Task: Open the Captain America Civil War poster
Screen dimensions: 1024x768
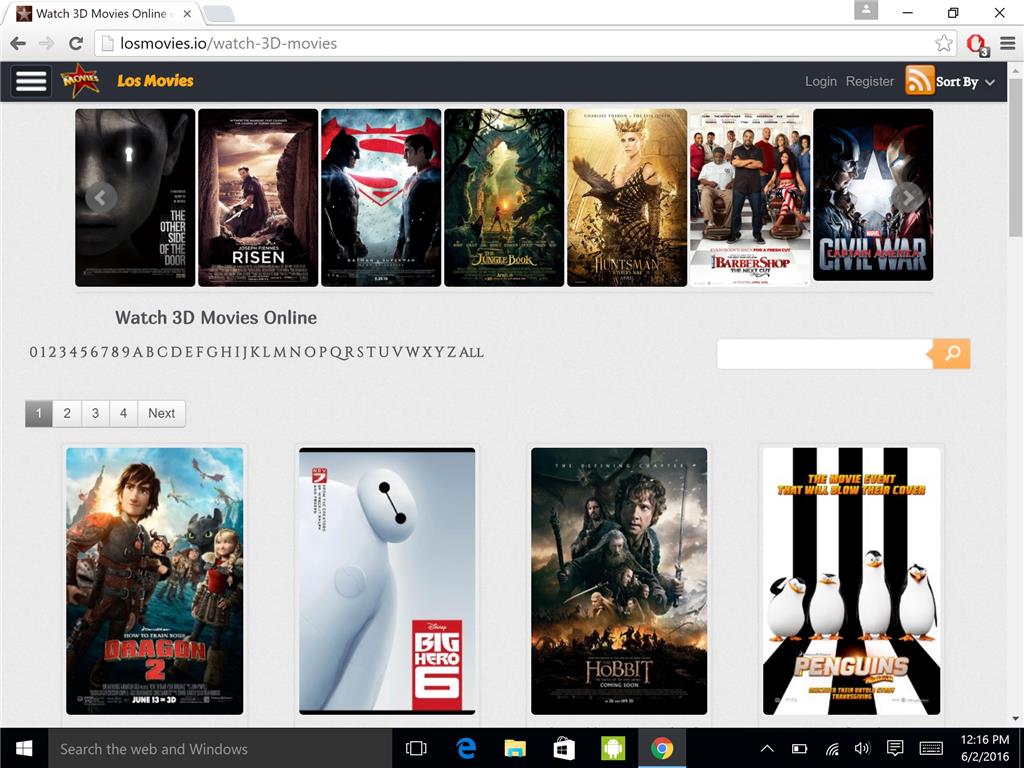Action: (873, 195)
